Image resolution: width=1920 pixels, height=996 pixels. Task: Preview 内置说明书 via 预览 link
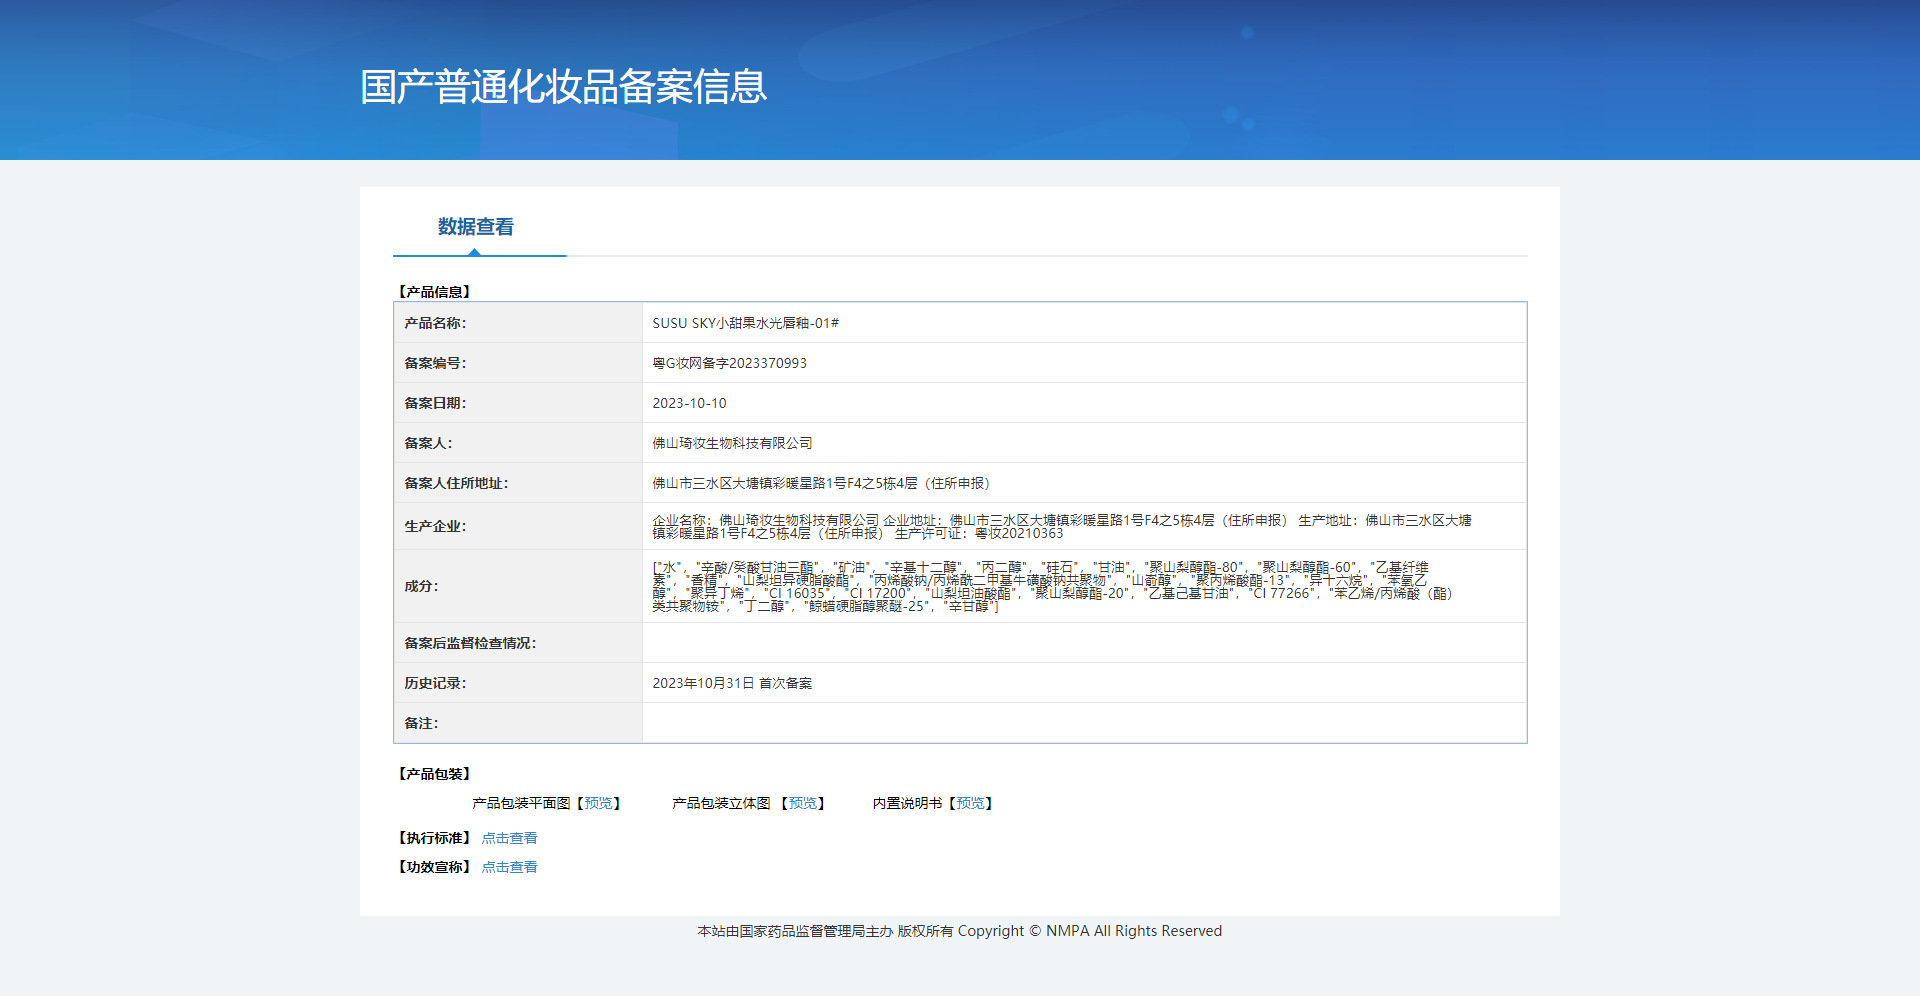click(970, 803)
